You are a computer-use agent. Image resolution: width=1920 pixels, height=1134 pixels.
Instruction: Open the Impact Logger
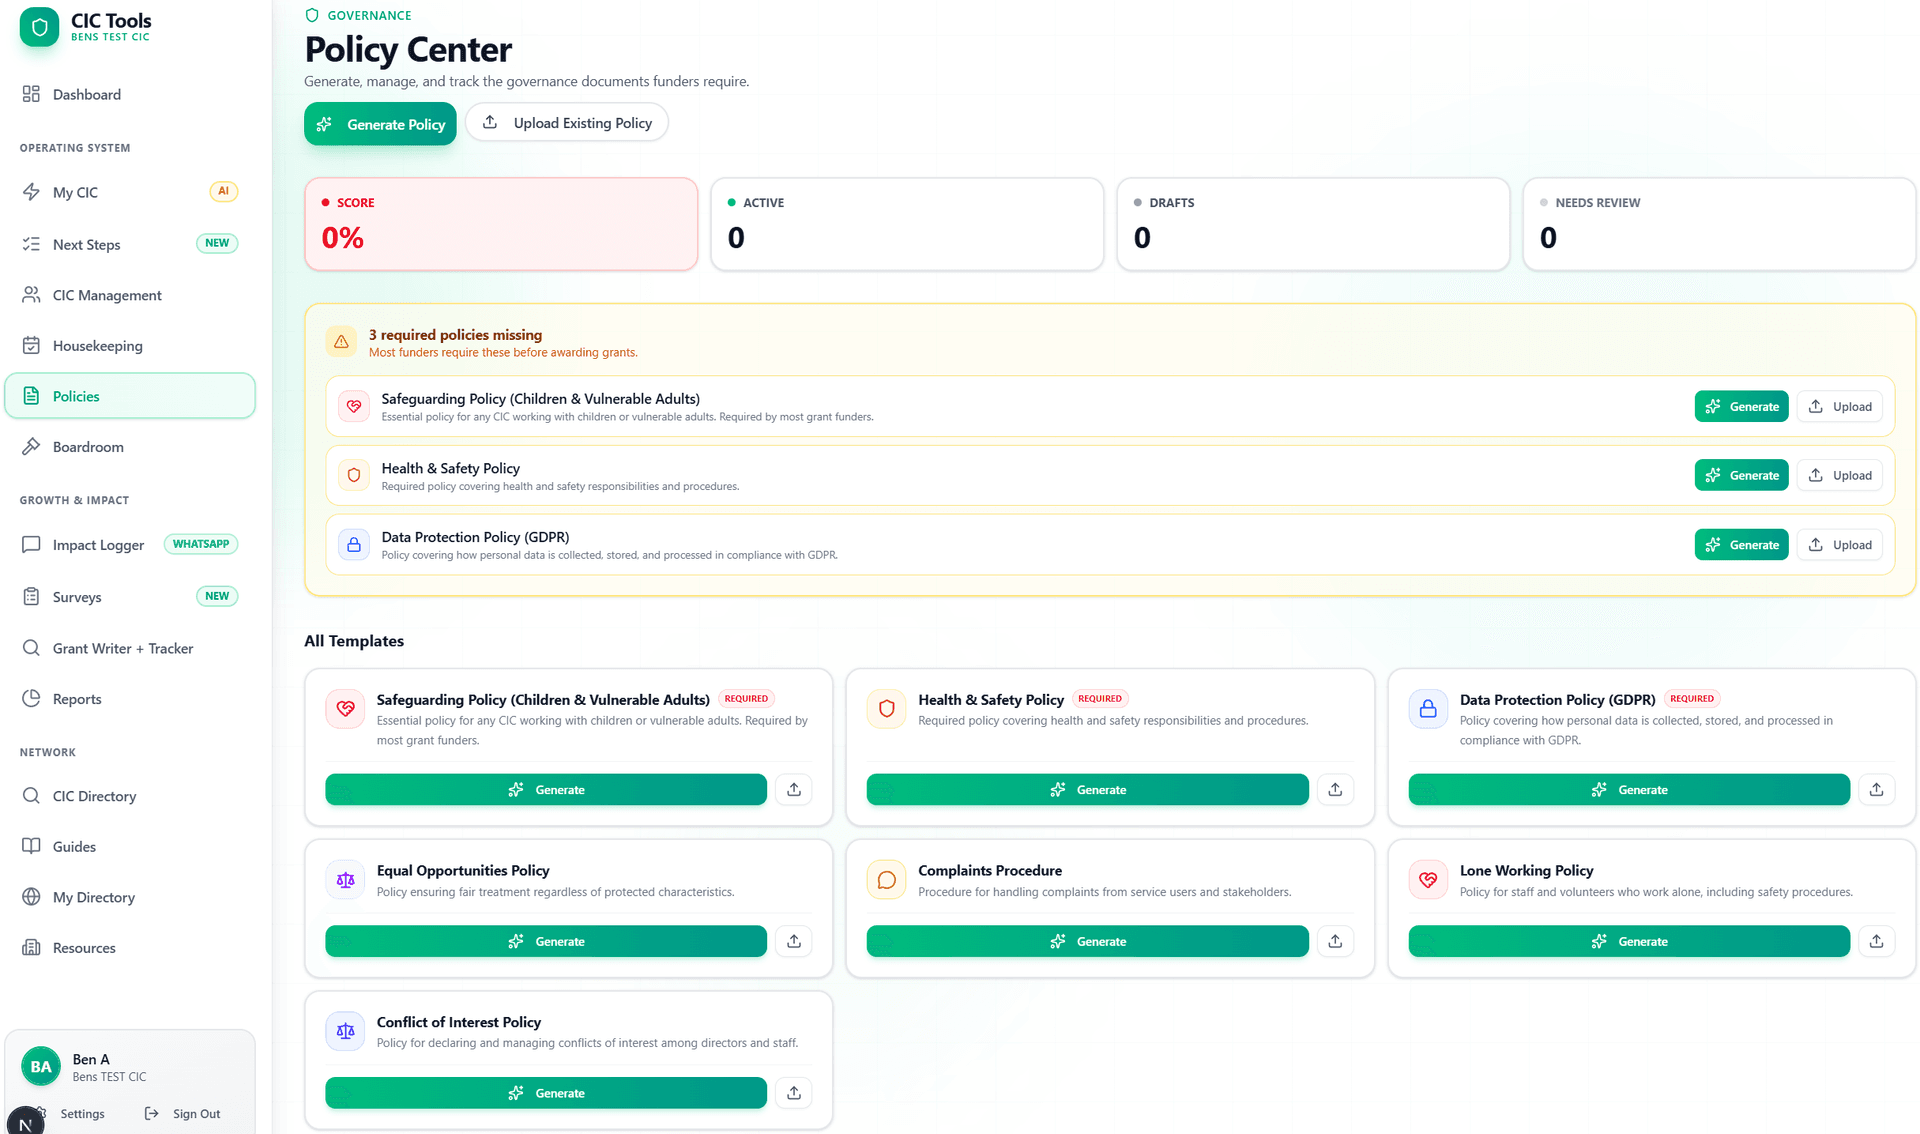click(96, 544)
